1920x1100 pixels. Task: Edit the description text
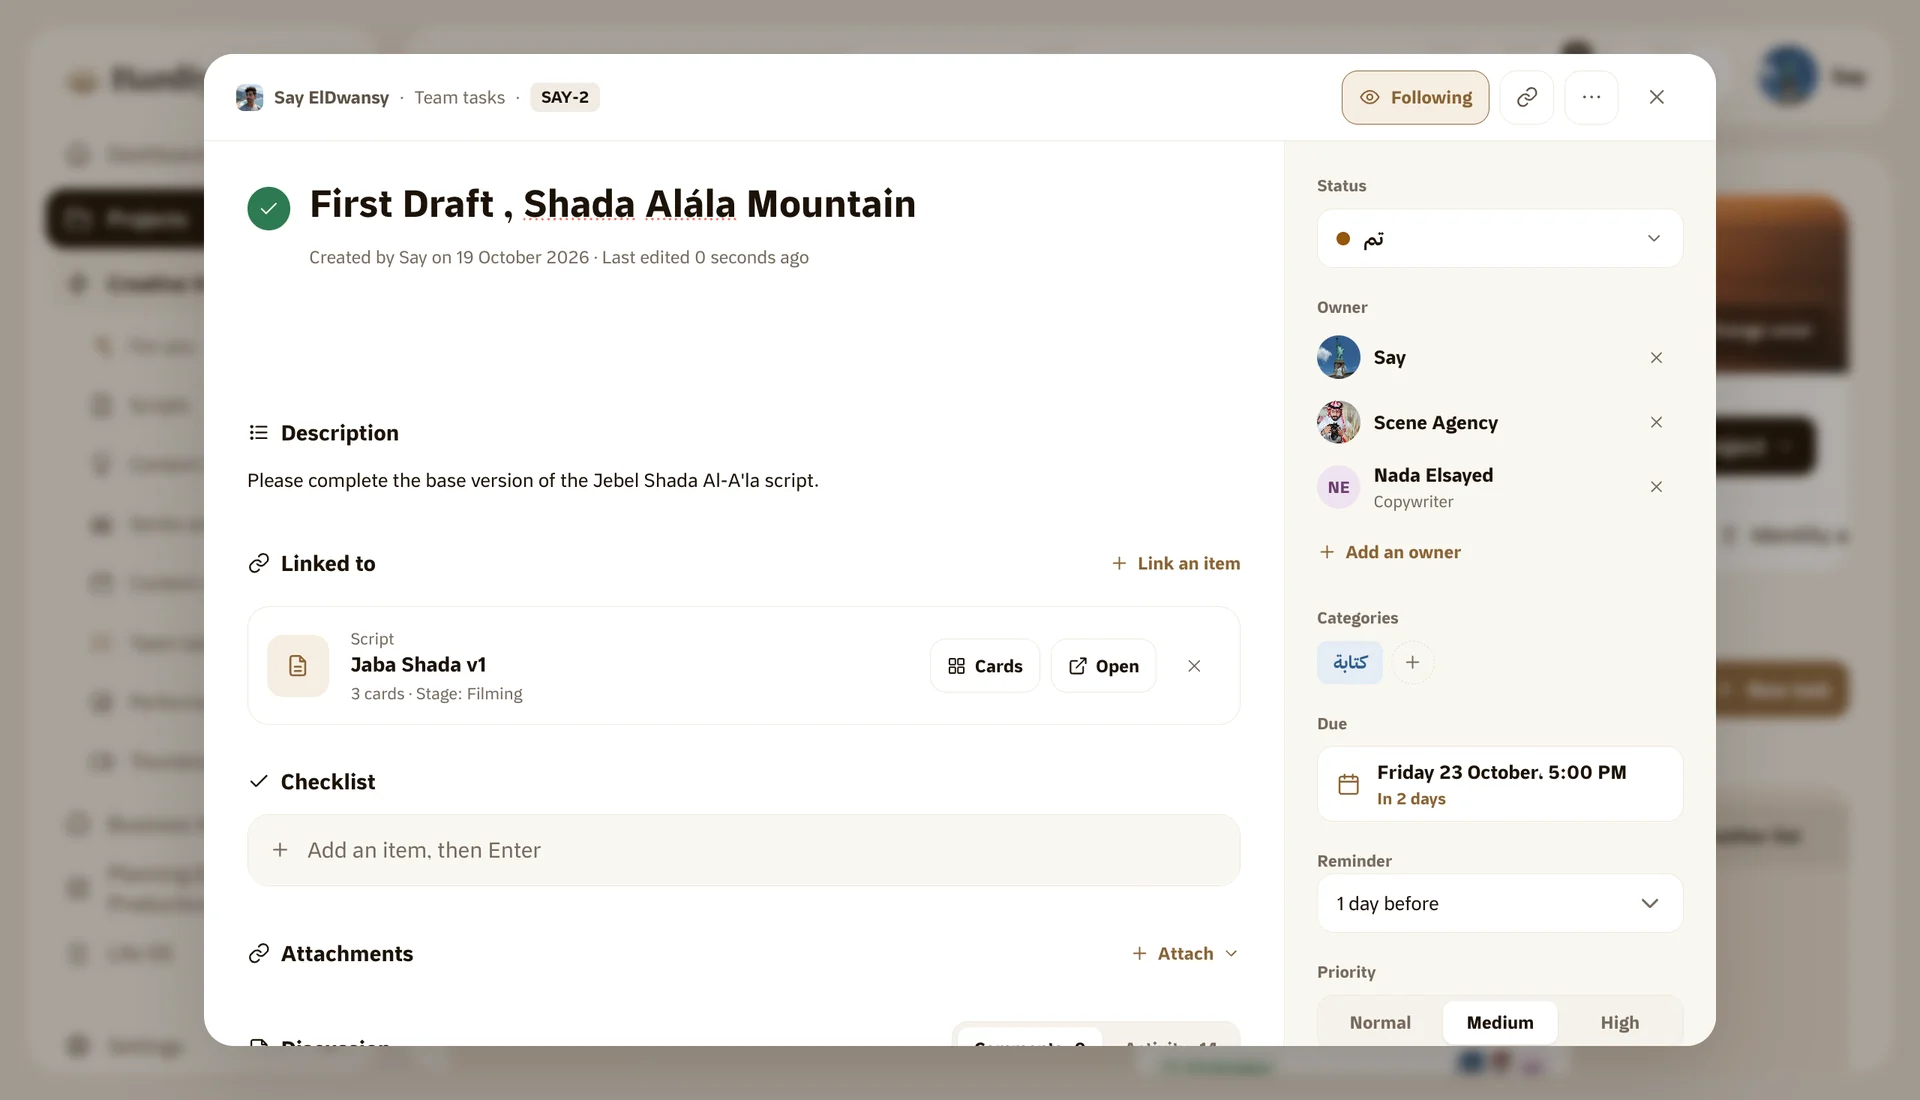point(532,480)
